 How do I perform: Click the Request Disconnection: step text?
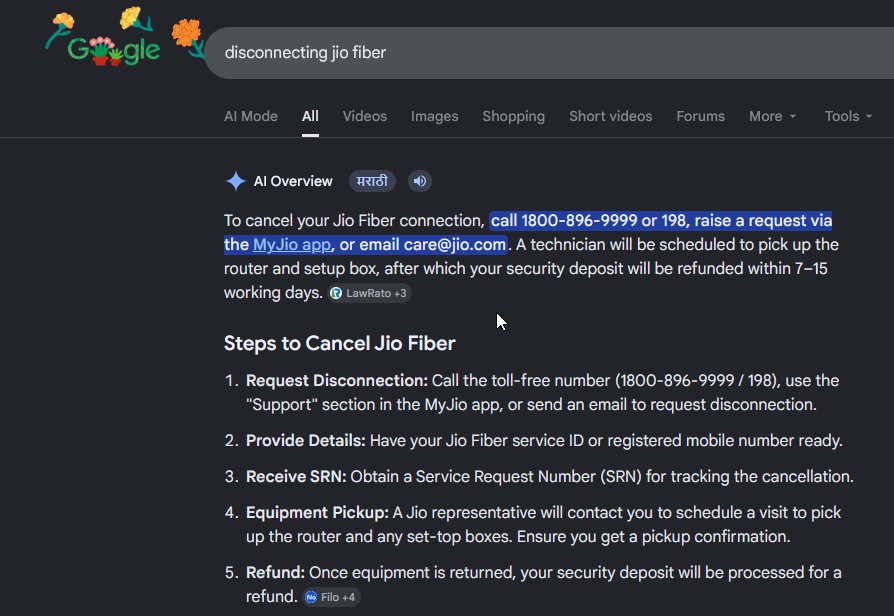337,380
